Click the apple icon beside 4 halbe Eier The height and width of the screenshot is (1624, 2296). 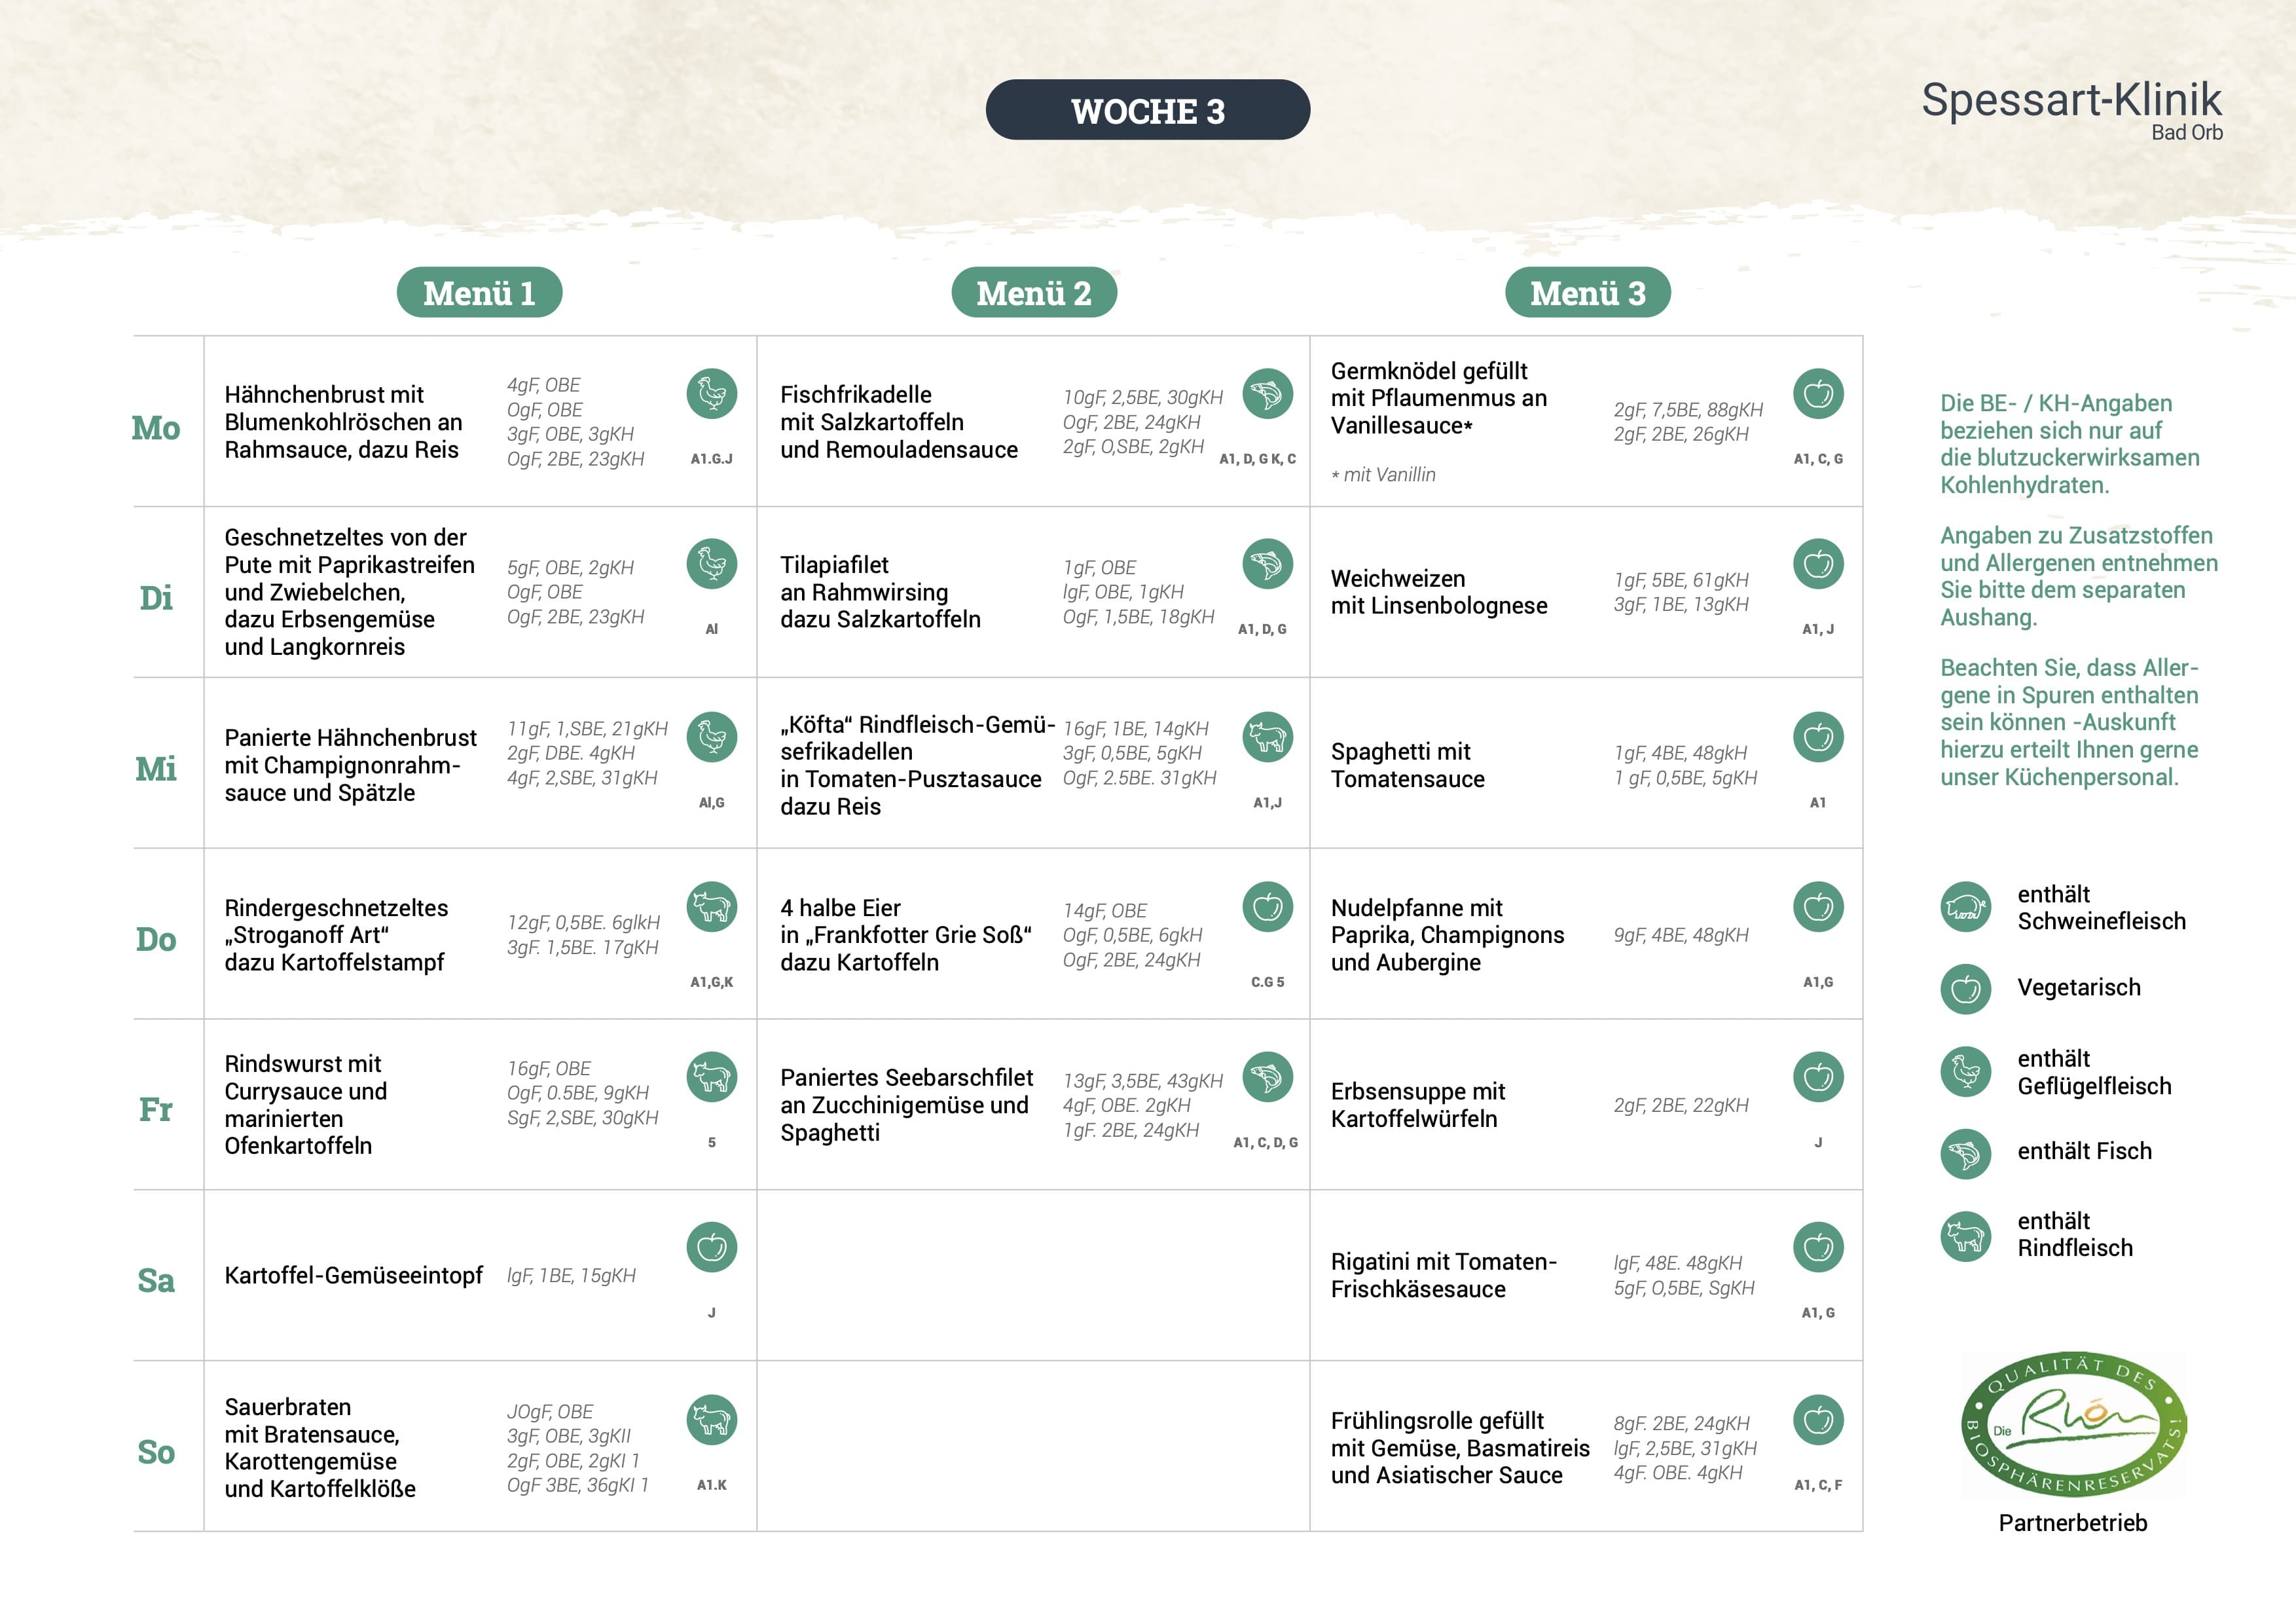(1267, 907)
